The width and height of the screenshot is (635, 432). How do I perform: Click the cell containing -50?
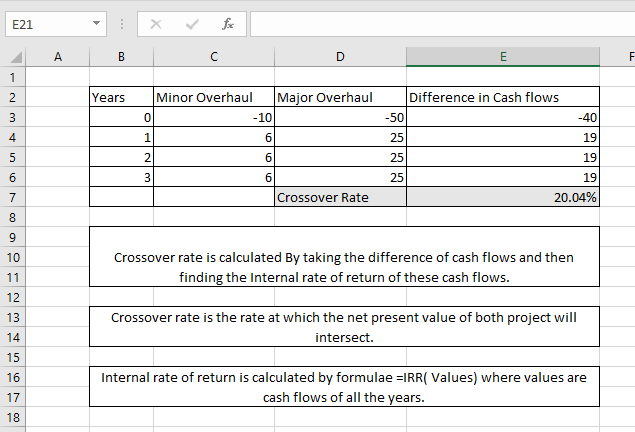pos(339,117)
